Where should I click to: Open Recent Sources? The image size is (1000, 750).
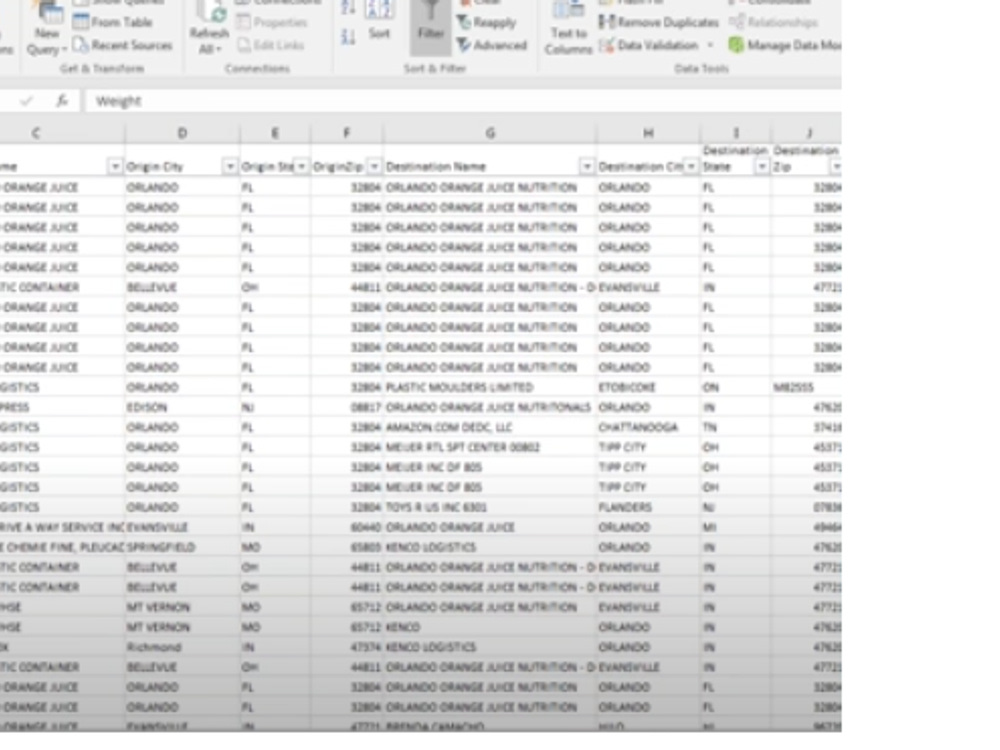[122, 45]
